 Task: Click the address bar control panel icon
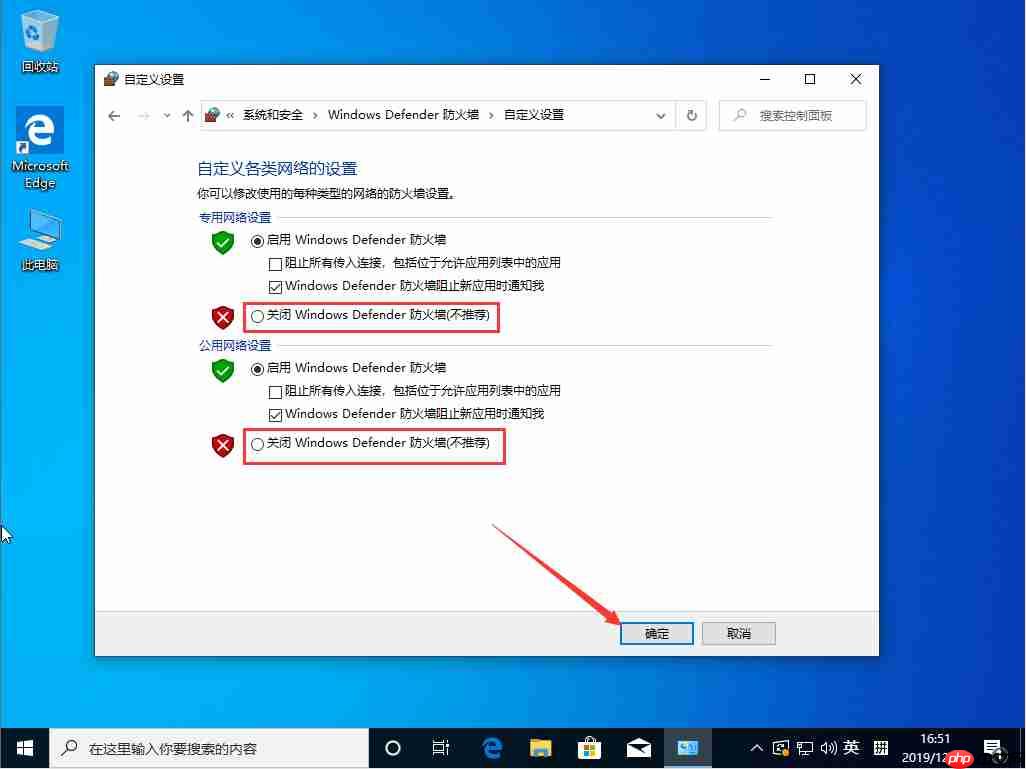(212, 115)
